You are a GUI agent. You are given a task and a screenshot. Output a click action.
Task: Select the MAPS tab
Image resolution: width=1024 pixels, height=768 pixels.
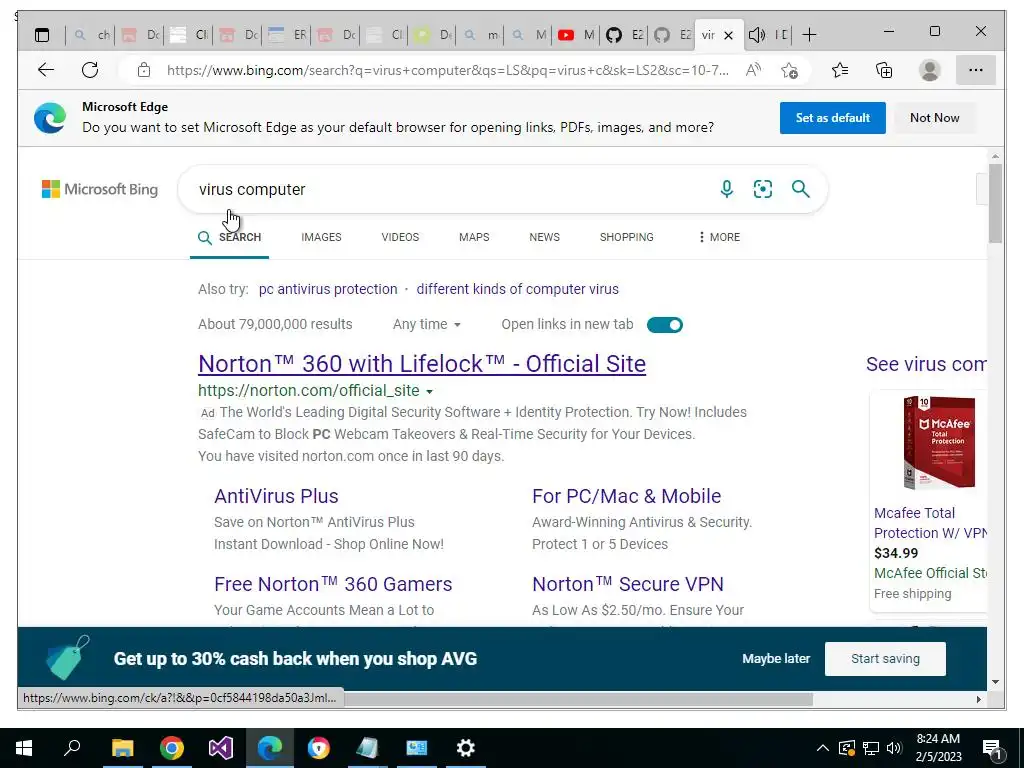coord(474,237)
